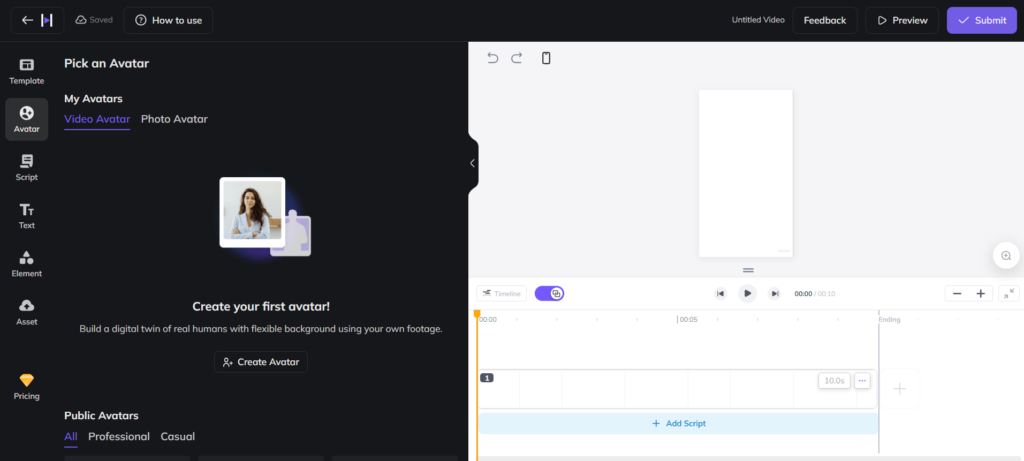Open the Template panel in sidebar
The image size is (1024, 461).
click(x=27, y=70)
